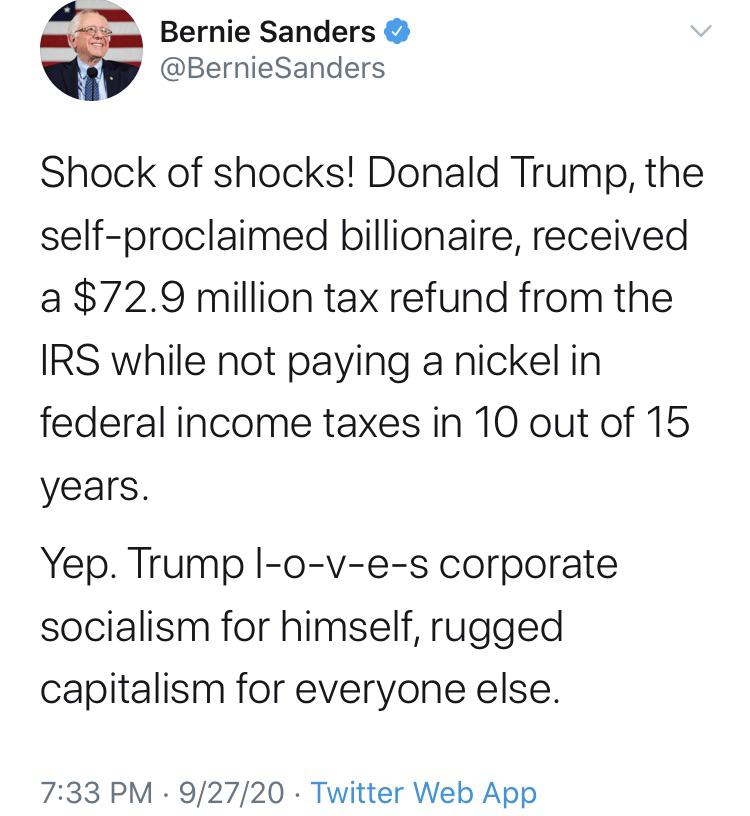Click the Bernie Sanders display name
This screenshot has width=750, height=816.
point(267,32)
